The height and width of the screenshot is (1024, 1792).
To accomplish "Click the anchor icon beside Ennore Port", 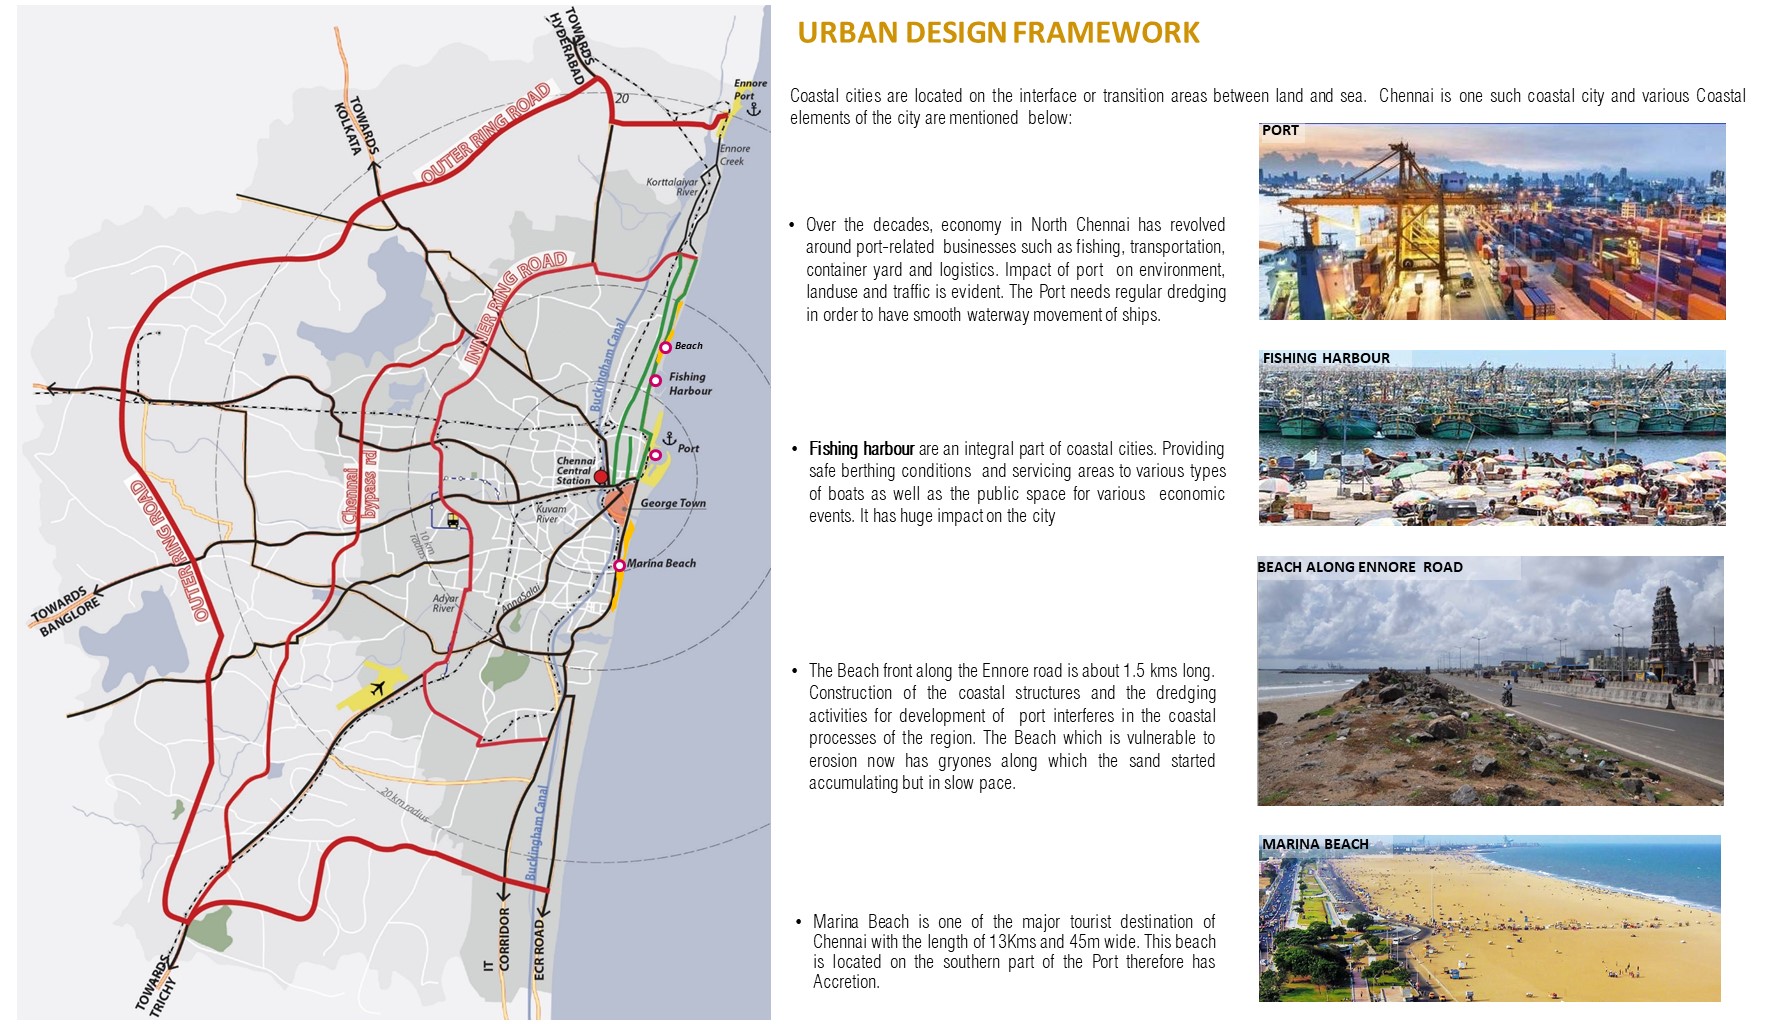I will [x=754, y=108].
